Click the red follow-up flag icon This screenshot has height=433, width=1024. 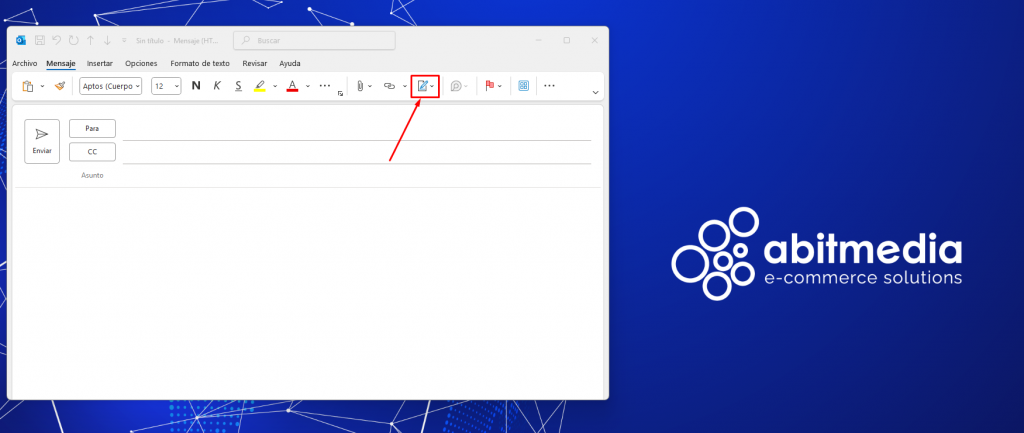490,86
